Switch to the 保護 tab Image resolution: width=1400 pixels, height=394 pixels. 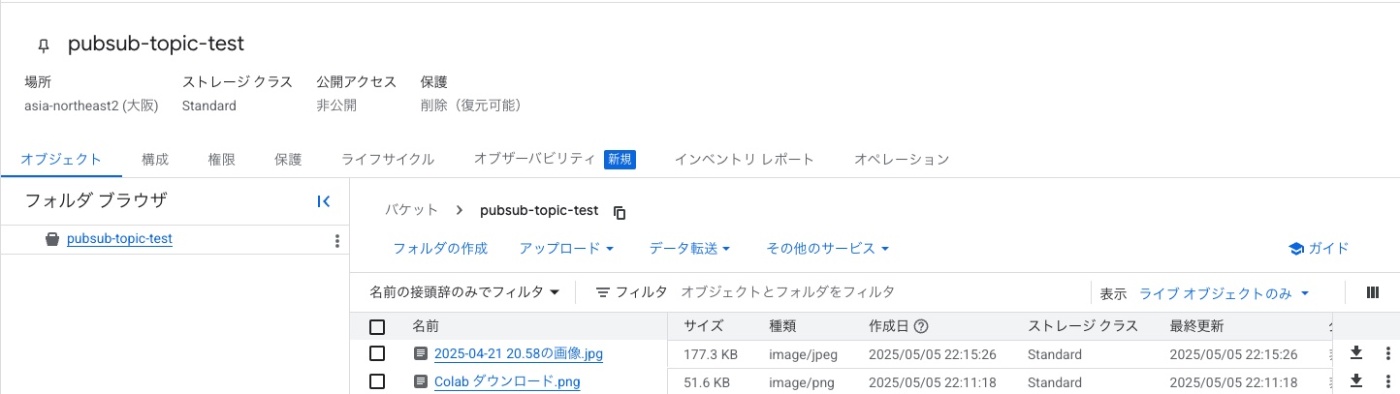[288, 159]
